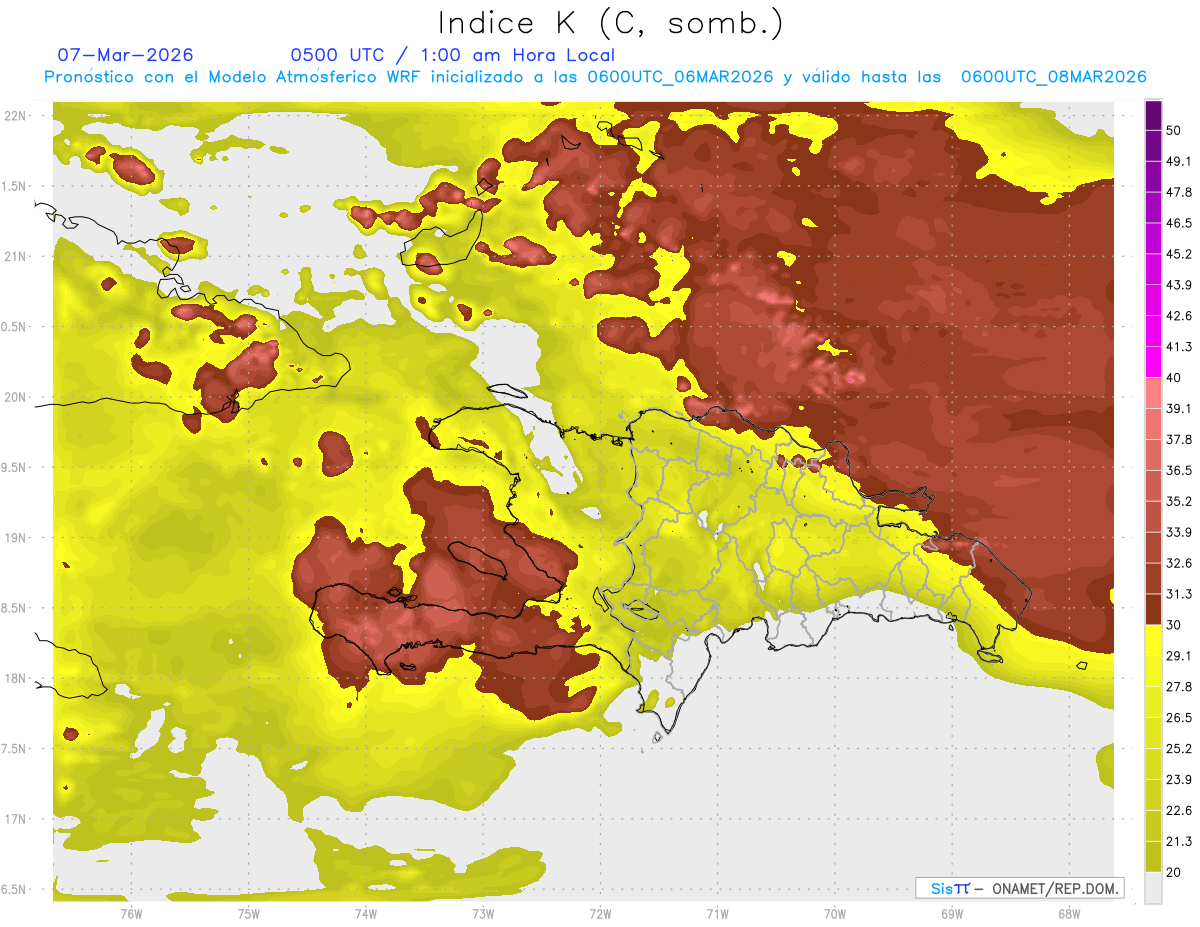Click the '33.9' value on the color scale
The height and width of the screenshot is (927, 1200).
(1179, 532)
